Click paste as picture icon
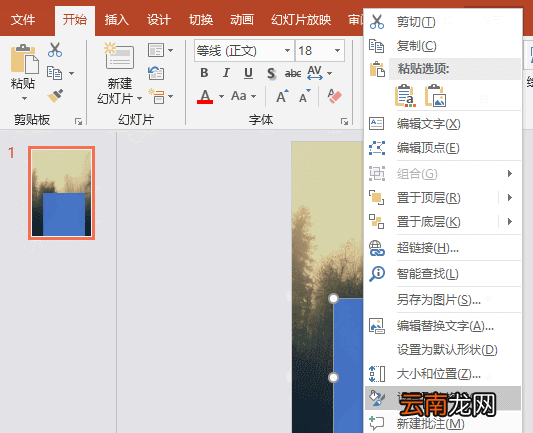This screenshot has height=433, width=533. pos(435,96)
